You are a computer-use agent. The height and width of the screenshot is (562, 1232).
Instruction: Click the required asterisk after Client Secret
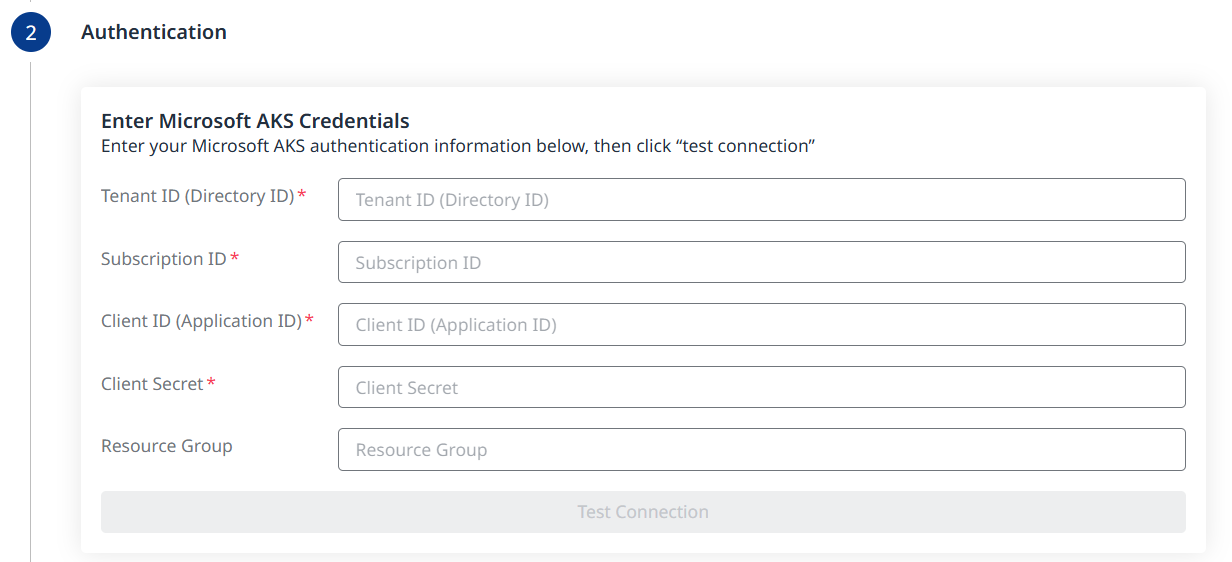[x=211, y=383]
